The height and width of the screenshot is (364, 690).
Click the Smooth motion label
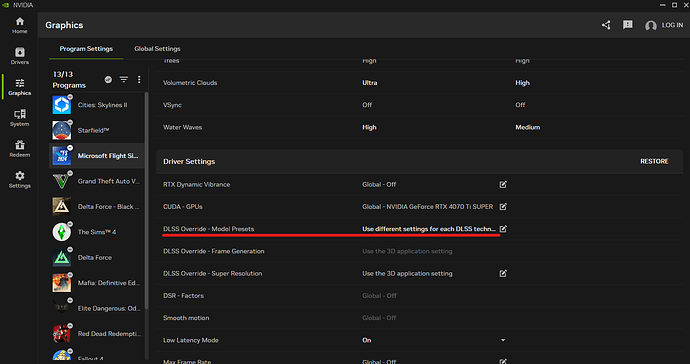pyautogui.click(x=186, y=318)
